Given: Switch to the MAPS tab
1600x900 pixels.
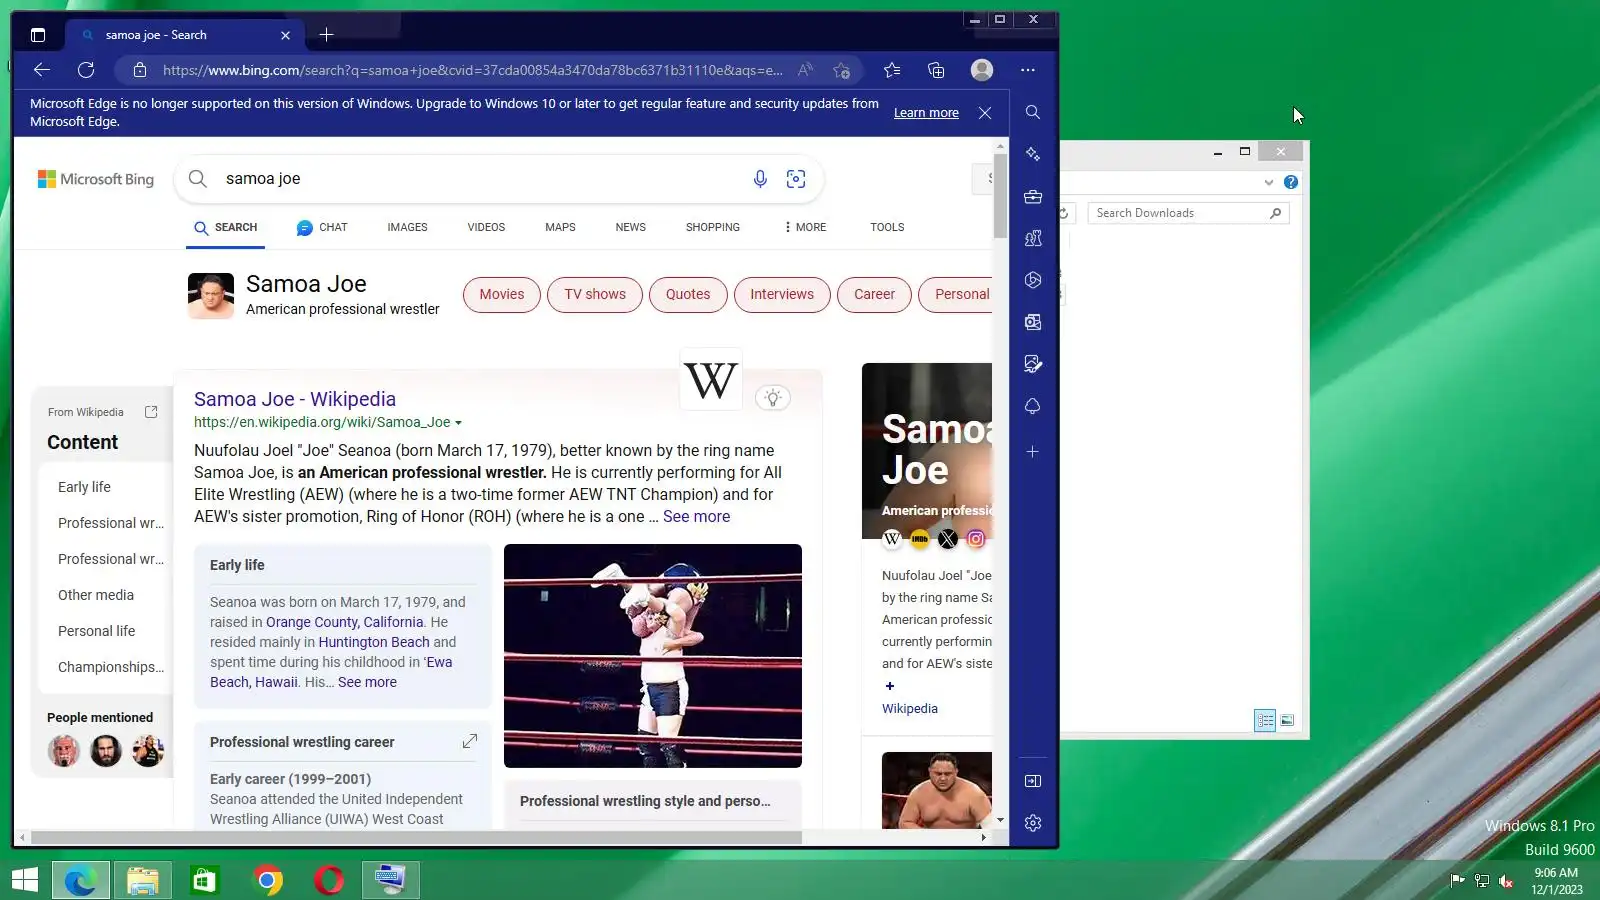Looking at the screenshot, I should click(x=560, y=227).
